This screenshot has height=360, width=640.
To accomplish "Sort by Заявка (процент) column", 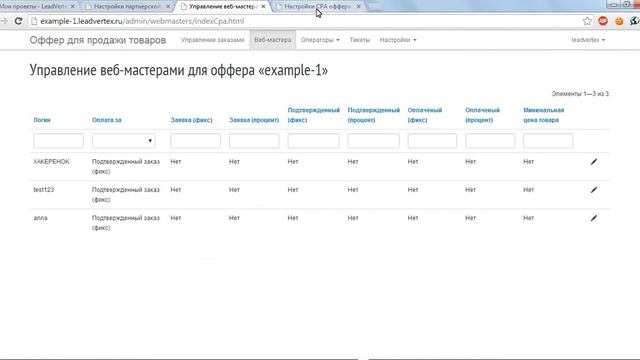I will click(254, 120).
